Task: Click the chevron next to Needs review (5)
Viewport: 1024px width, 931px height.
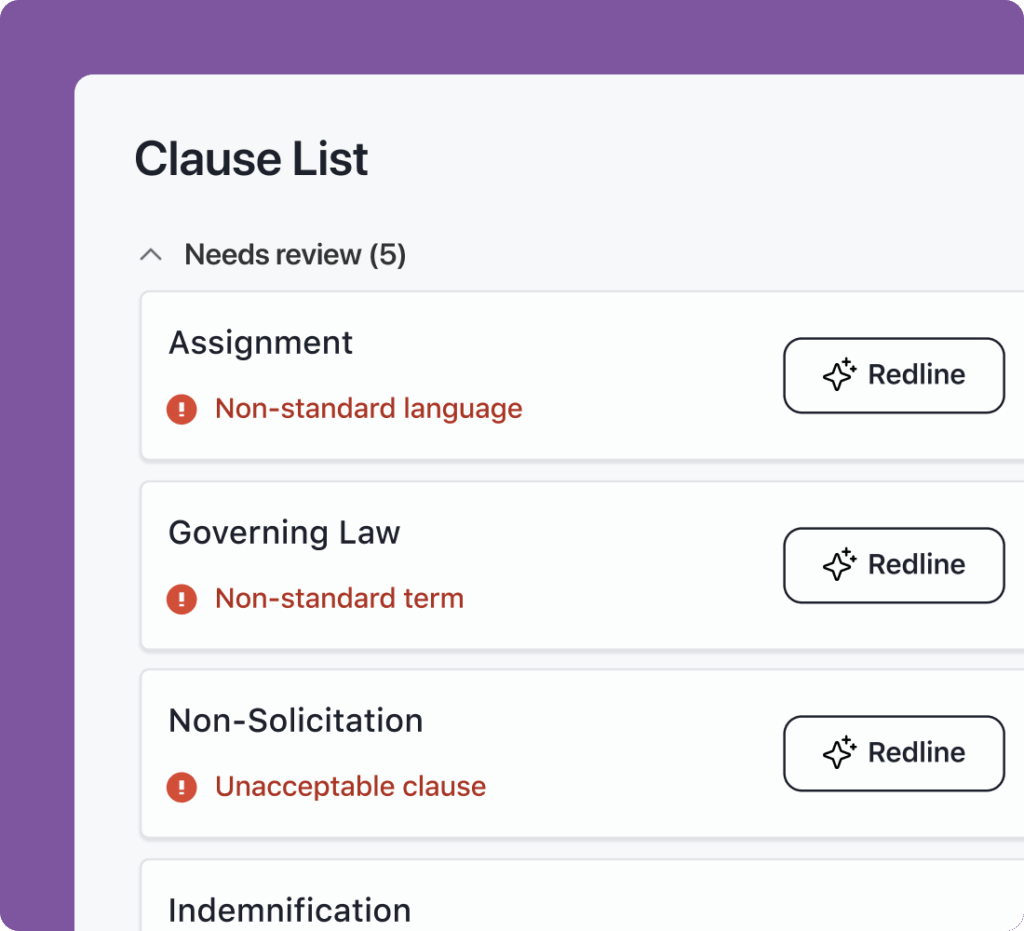Action: (150, 254)
